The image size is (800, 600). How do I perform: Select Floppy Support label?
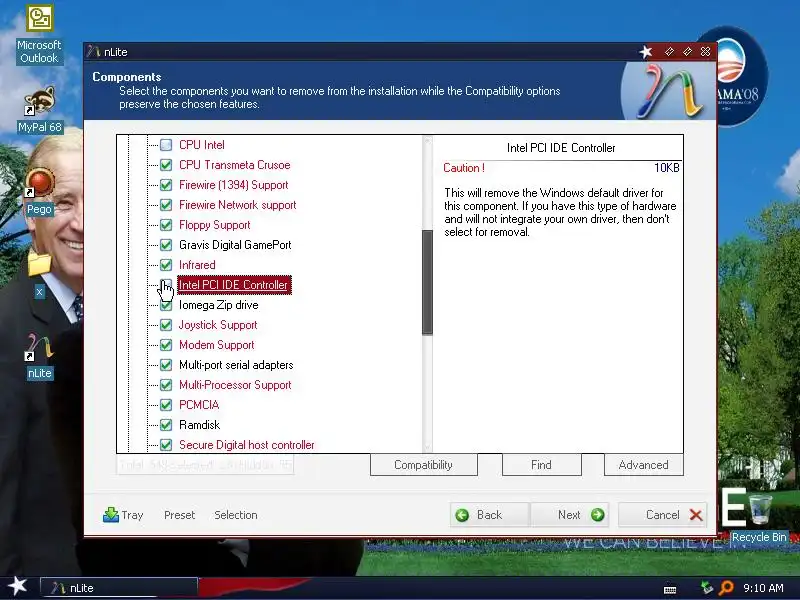(x=215, y=225)
